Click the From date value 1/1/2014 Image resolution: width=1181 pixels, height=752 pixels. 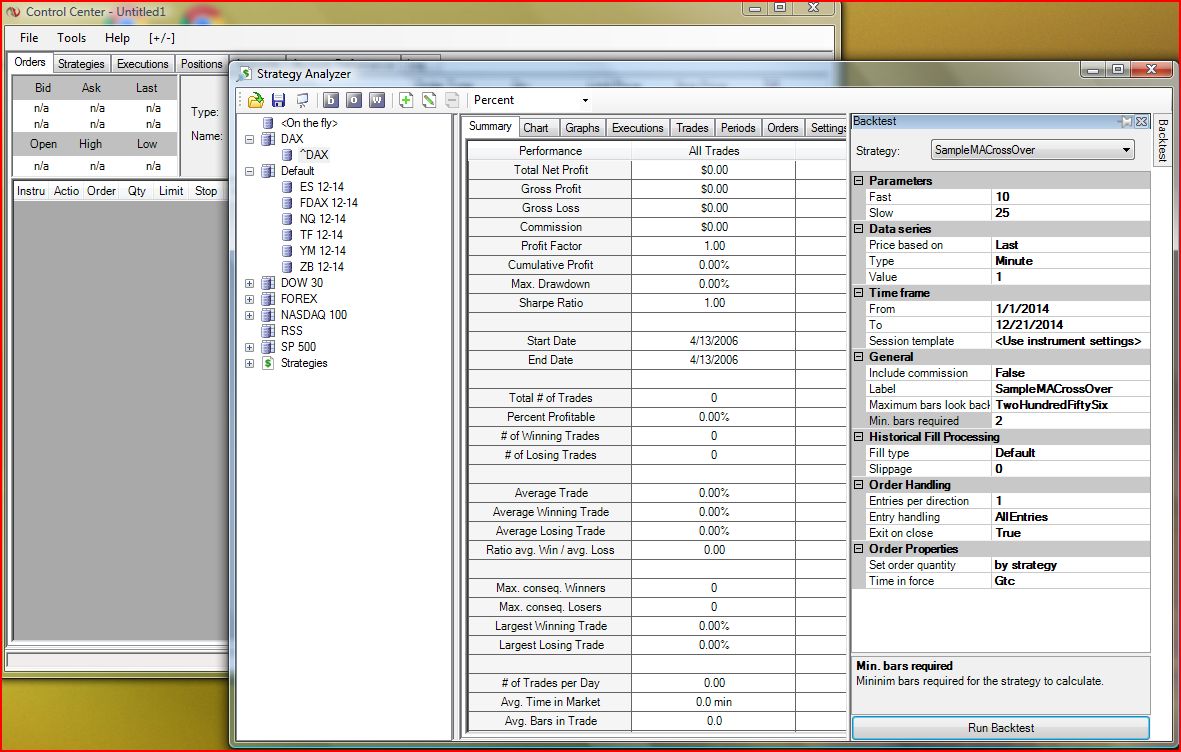[x=1071, y=309]
